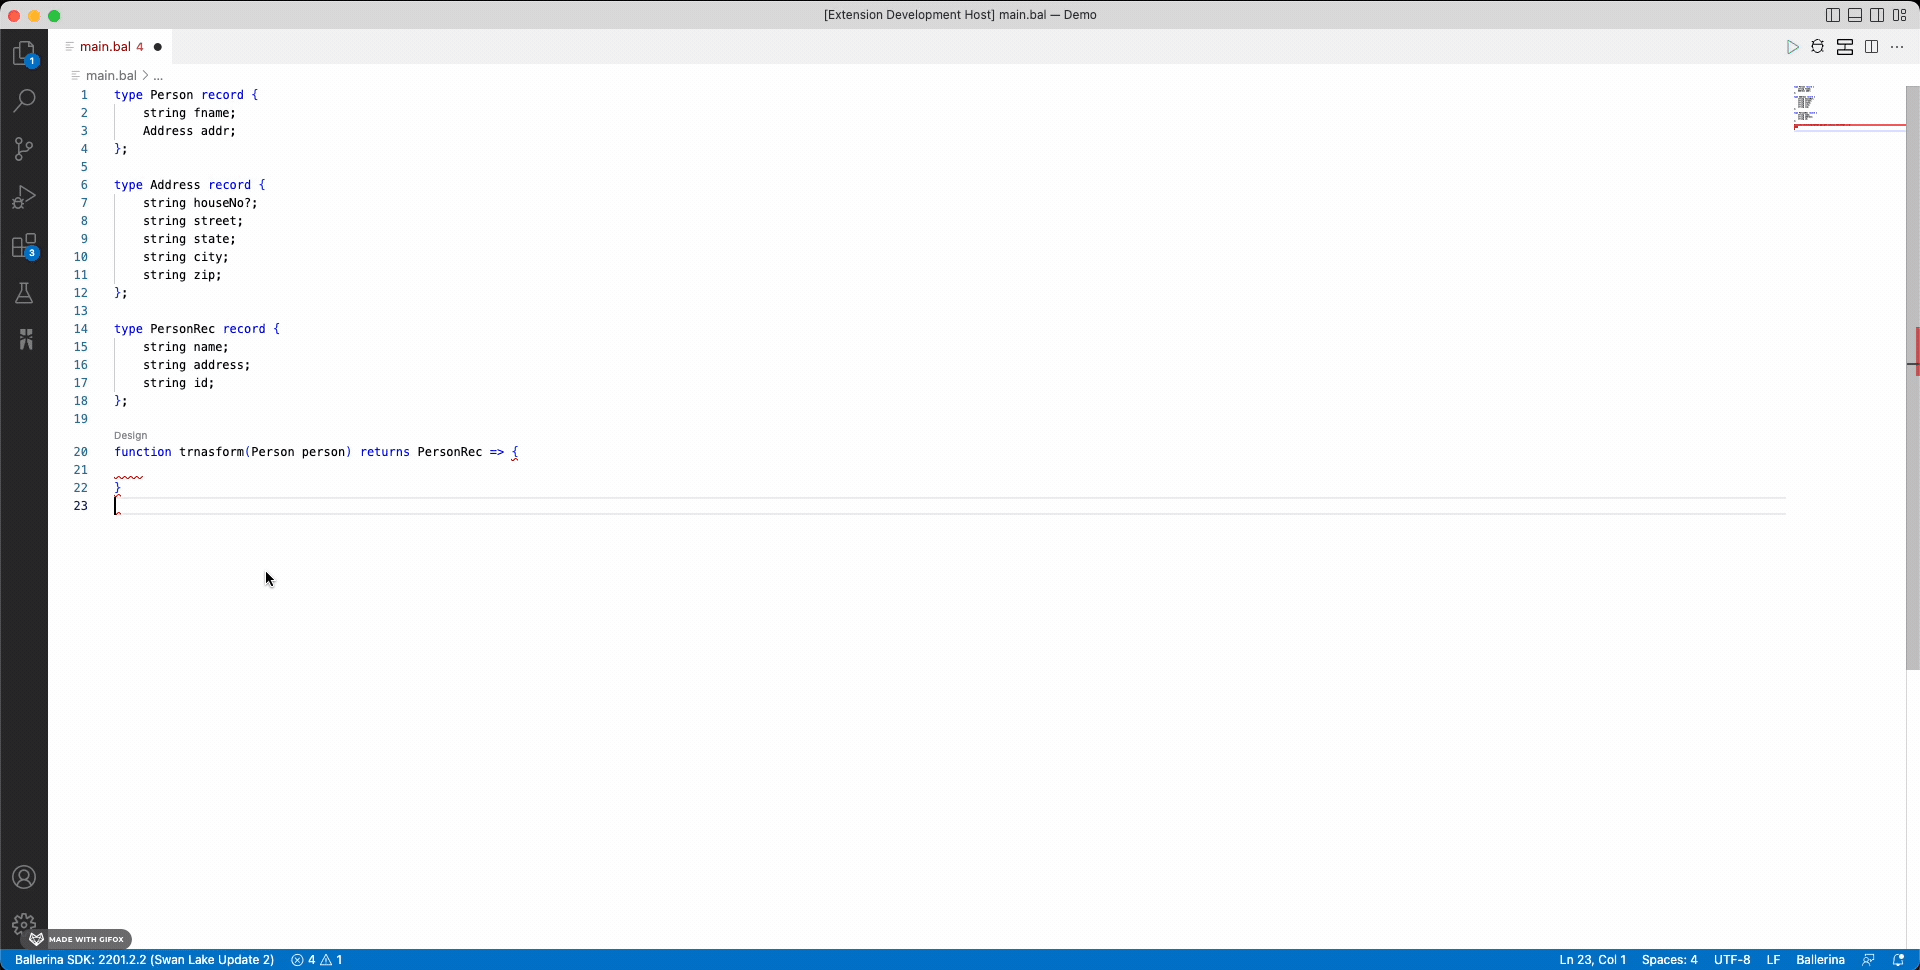Open the Ballerina activity bar view
This screenshot has width=1920, height=970.
point(24,340)
